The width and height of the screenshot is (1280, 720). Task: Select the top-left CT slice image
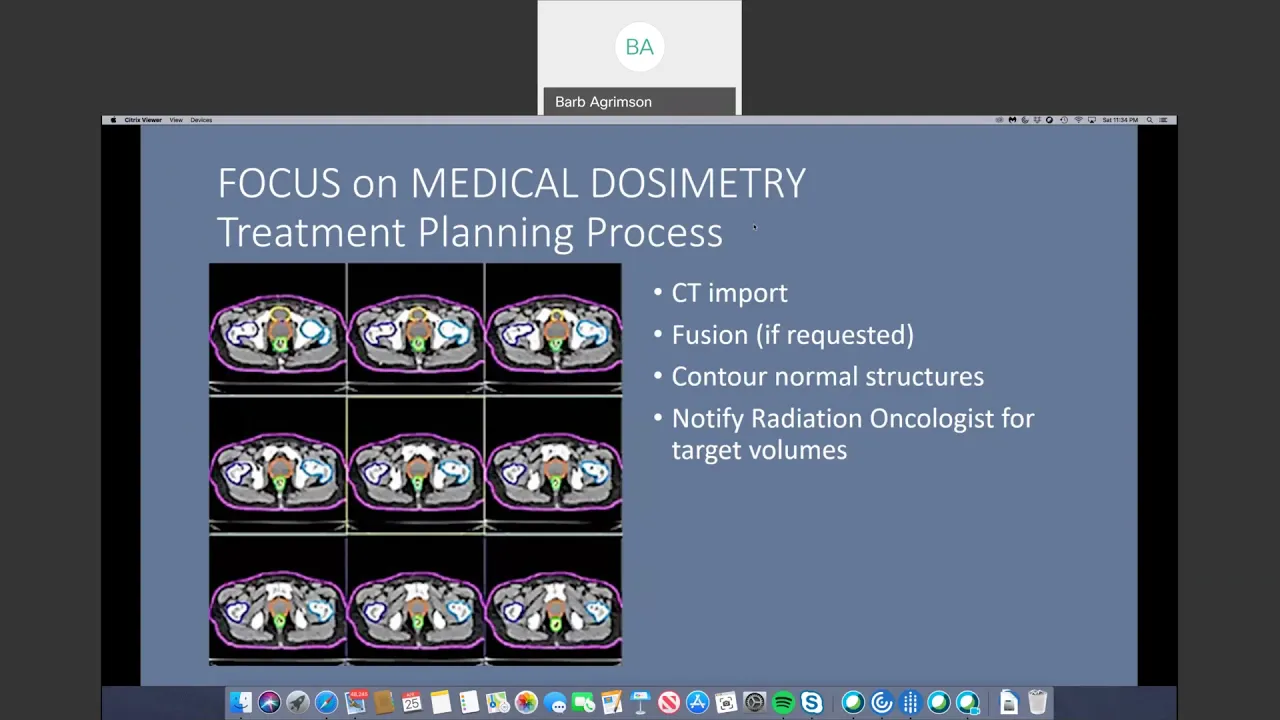point(277,330)
